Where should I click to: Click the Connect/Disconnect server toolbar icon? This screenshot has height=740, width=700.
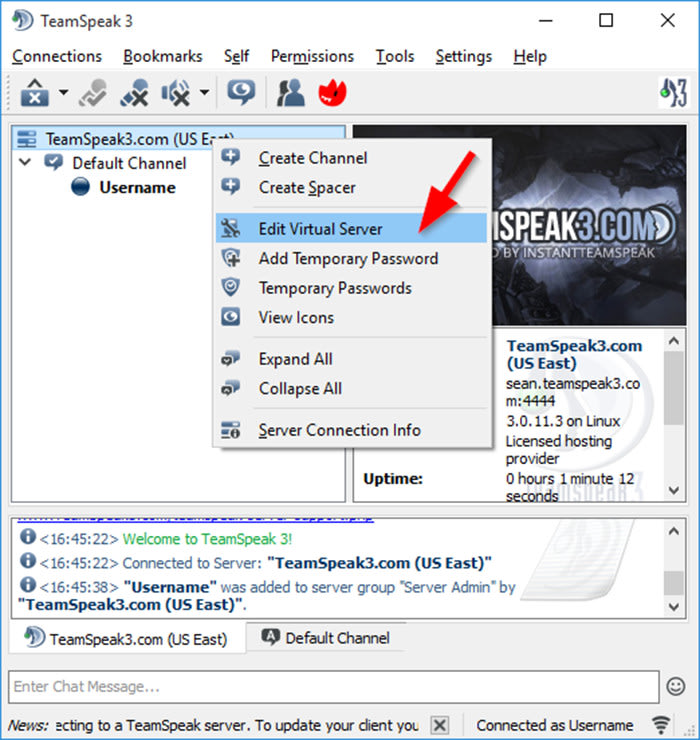34,92
